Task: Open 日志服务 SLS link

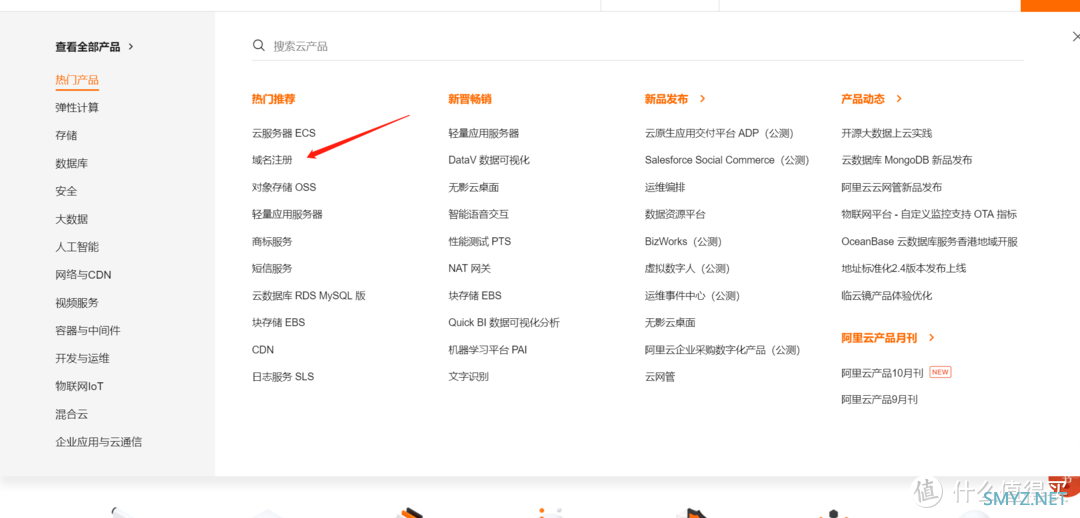Action: click(x=283, y=377)
